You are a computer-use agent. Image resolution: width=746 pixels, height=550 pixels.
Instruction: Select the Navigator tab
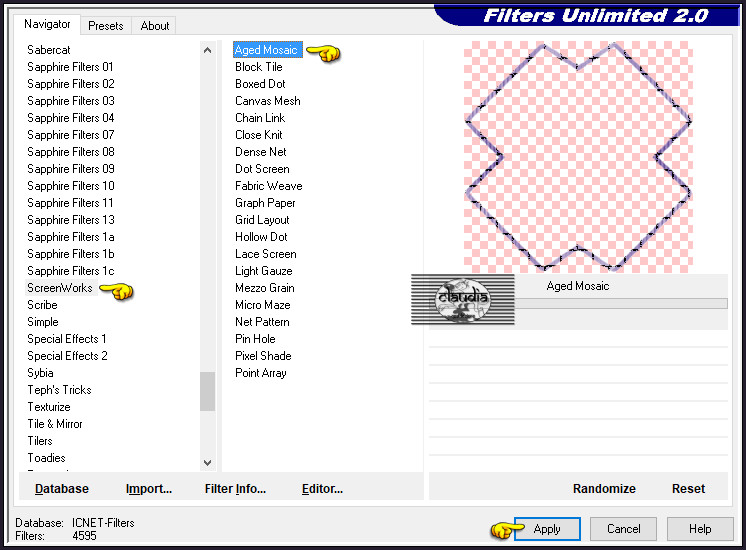pyautogui.click(x=47, y=24)
